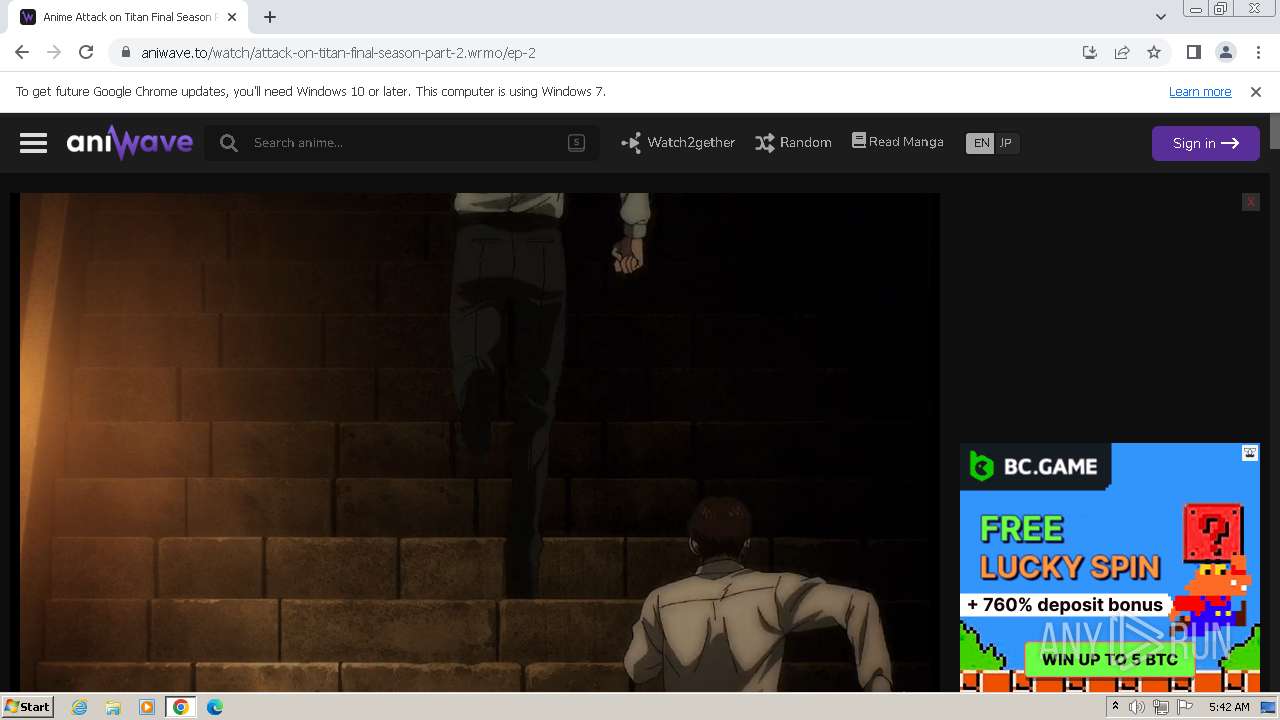
Task: Share this page icon
Action: click(x=1122, y=52)
